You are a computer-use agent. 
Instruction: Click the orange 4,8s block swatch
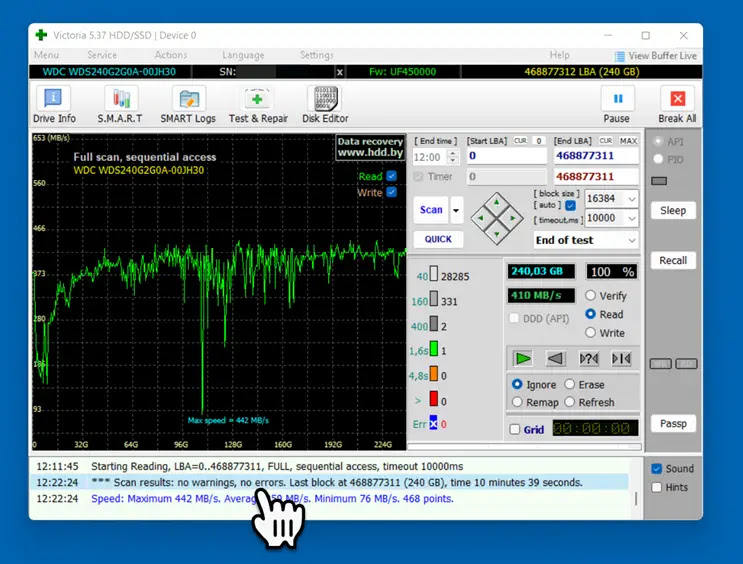[x=434, y=374]
